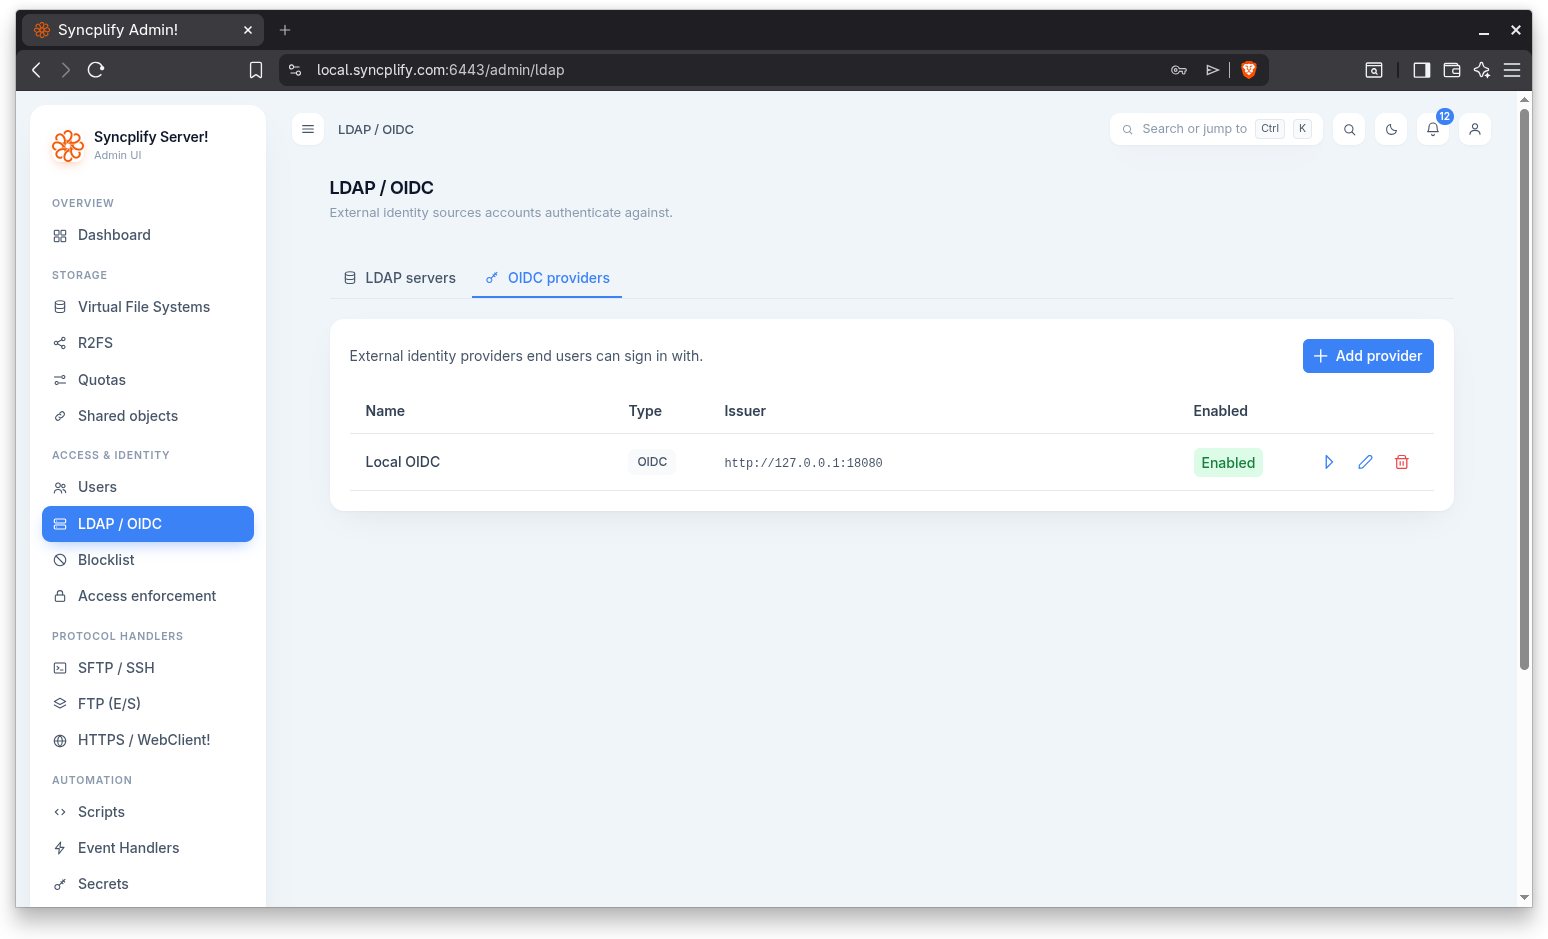This screenshot has width=1548, height=939.
Task: Open Secrets in sidebar
Action: 148,884
